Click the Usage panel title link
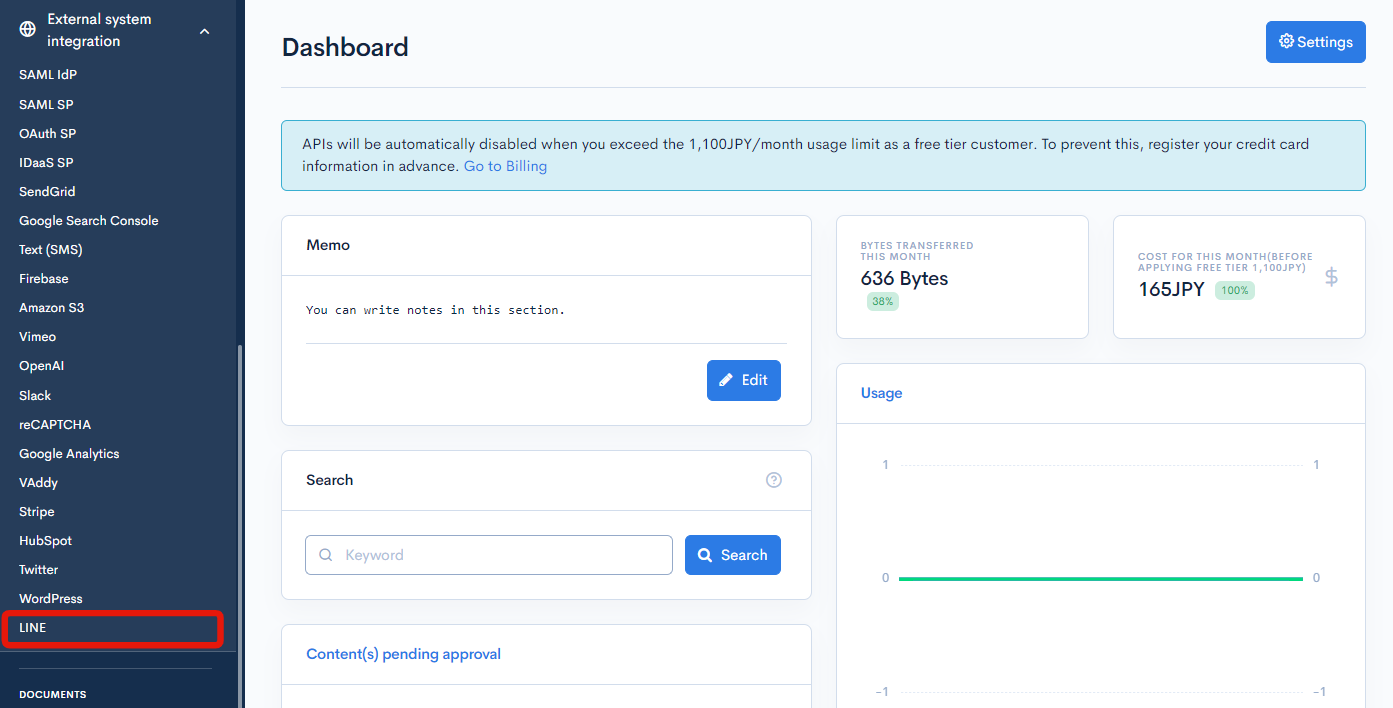The height and width of the screenshot is (708, 1393). [881, 393]
